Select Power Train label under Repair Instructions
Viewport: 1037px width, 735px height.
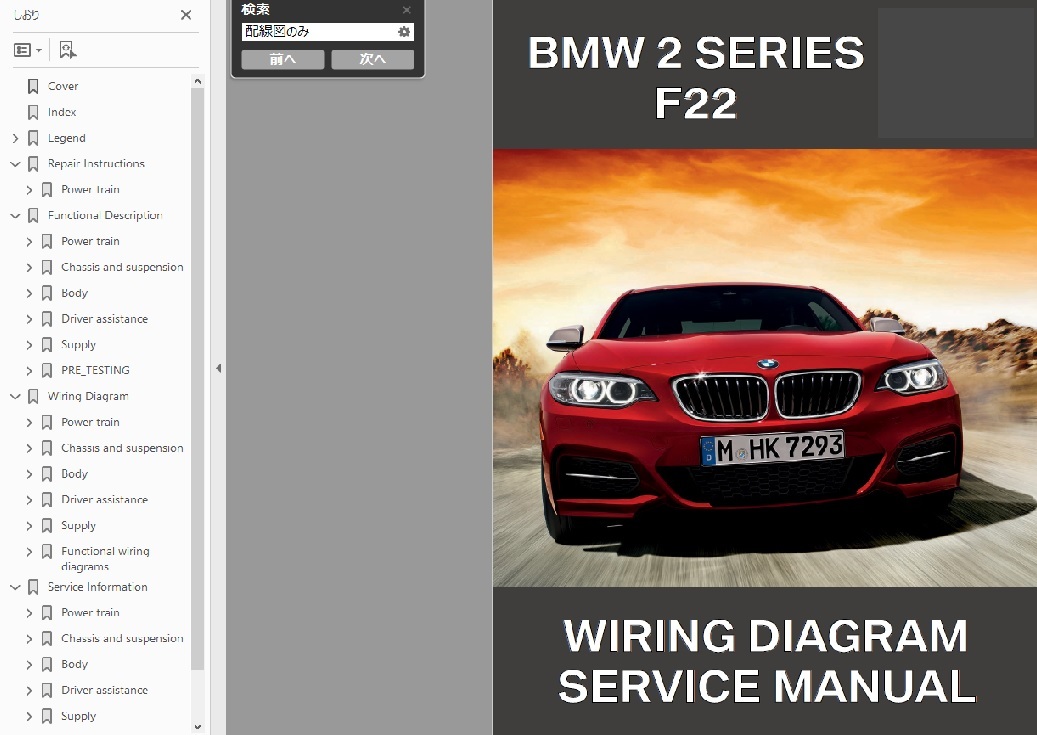(x=91, y=190)
